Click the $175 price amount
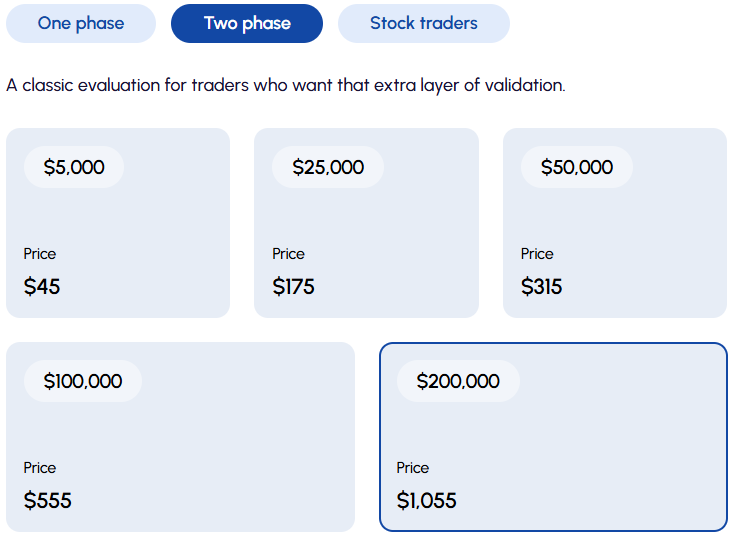 [293, 287]
